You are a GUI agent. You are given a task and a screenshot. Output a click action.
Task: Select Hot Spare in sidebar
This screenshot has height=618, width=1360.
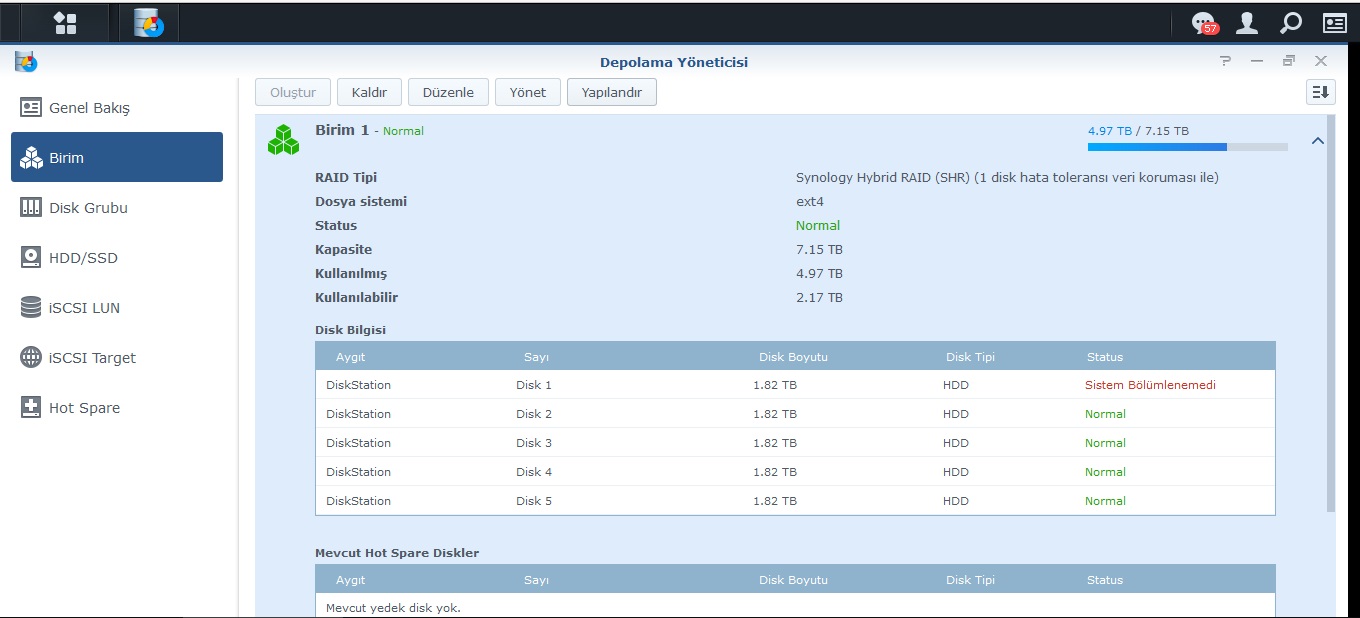117,408
